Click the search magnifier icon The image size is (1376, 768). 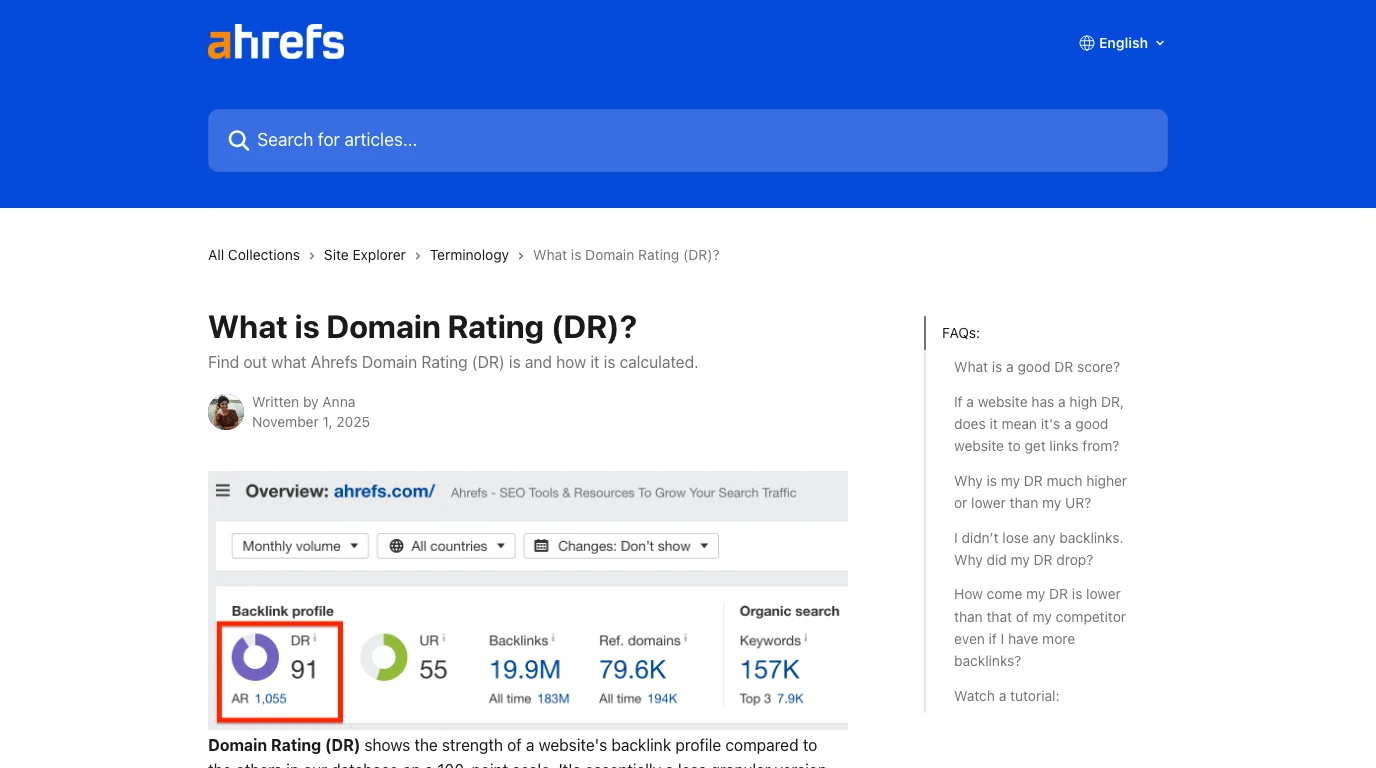click(238, 140)
